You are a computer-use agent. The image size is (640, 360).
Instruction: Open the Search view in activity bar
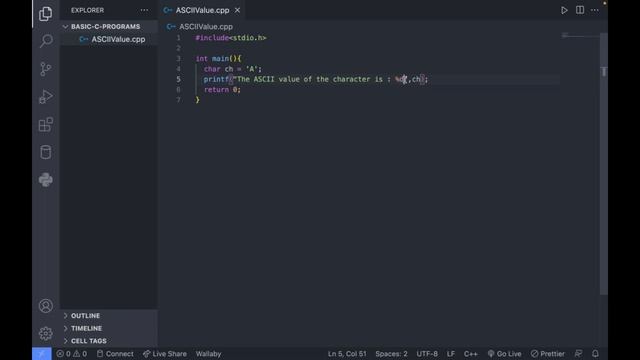pos(46,41)
